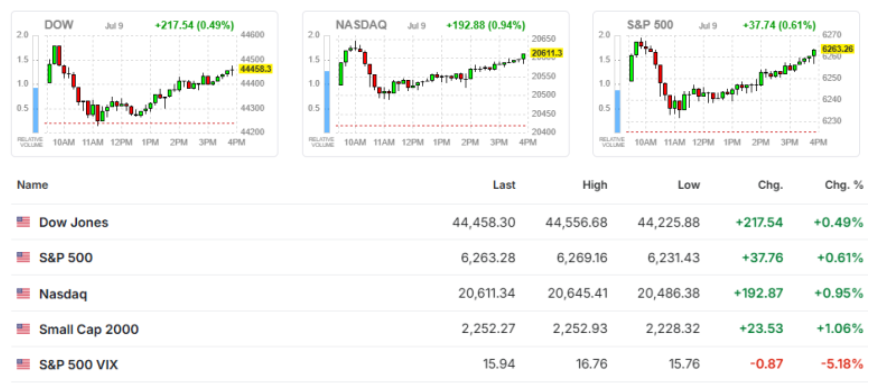
Task: Click the +217.54 (0.49%) change above DOW chart
Action: pyautogui.click(x=194, y=26)
